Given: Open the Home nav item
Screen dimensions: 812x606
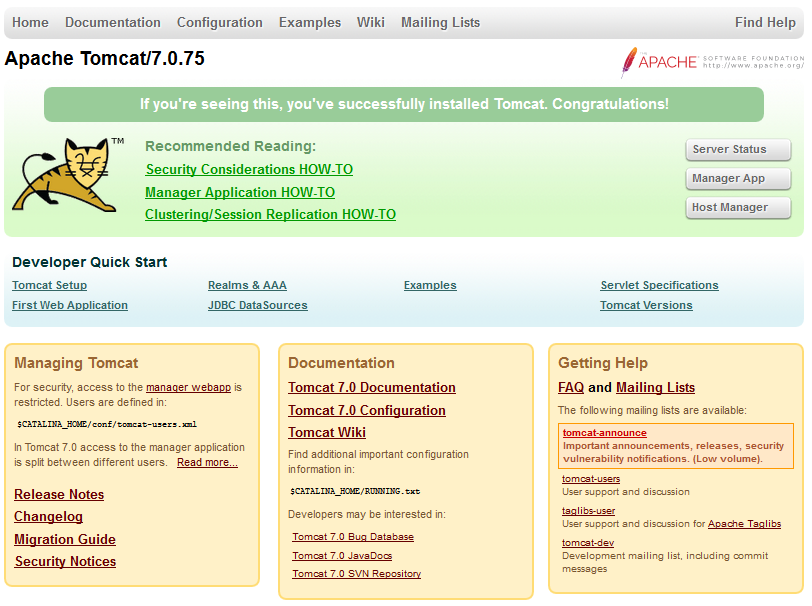Looking at the screenshot, I should pos(30,22).
